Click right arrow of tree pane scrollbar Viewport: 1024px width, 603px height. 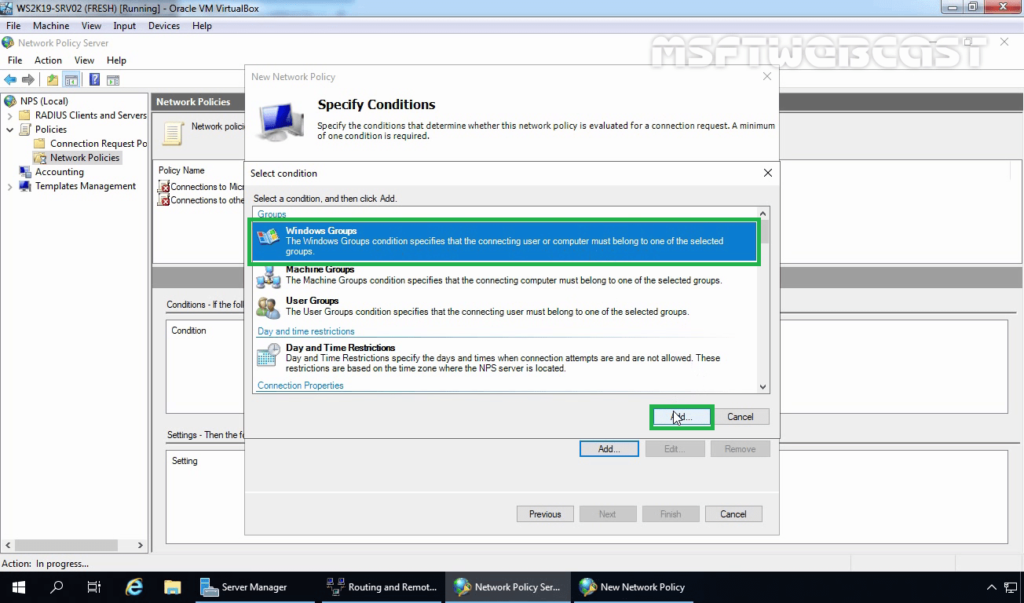pyautogui.click(x=140, y=545)
